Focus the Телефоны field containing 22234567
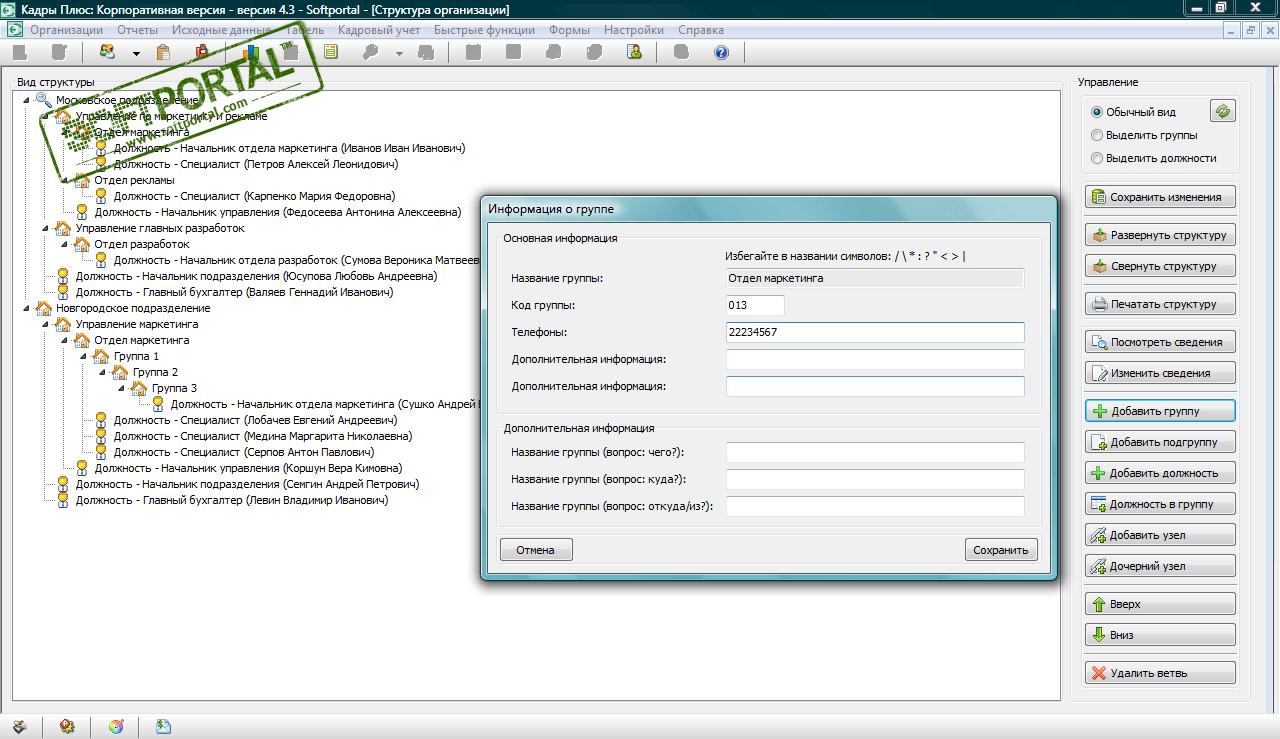 875,332
